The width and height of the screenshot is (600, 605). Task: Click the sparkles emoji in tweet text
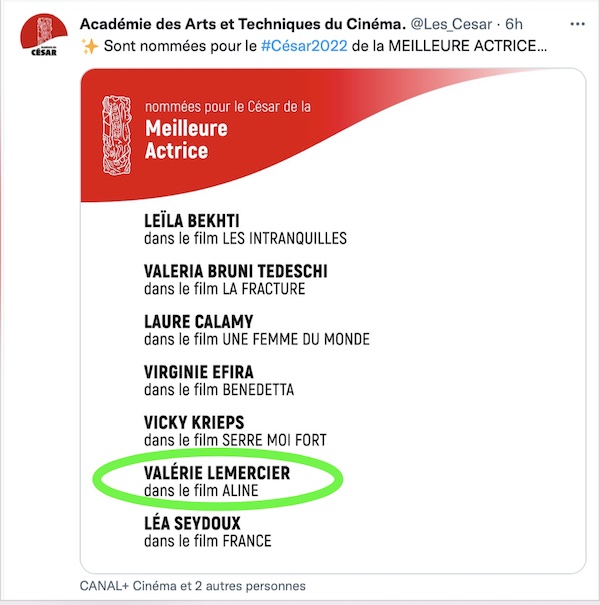click(90, 46)
